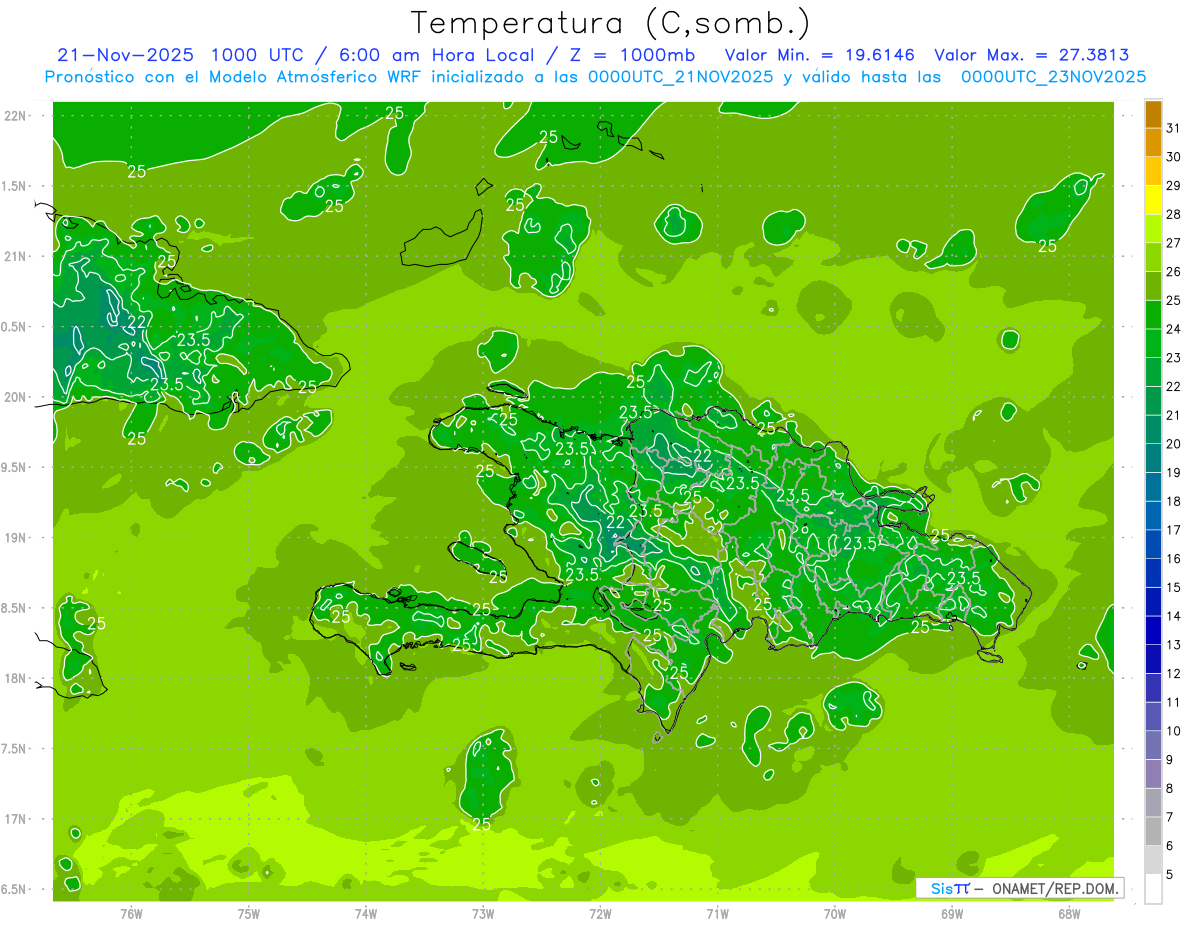
Task: Click the '71W' longitude label
Action: point(717,914)
